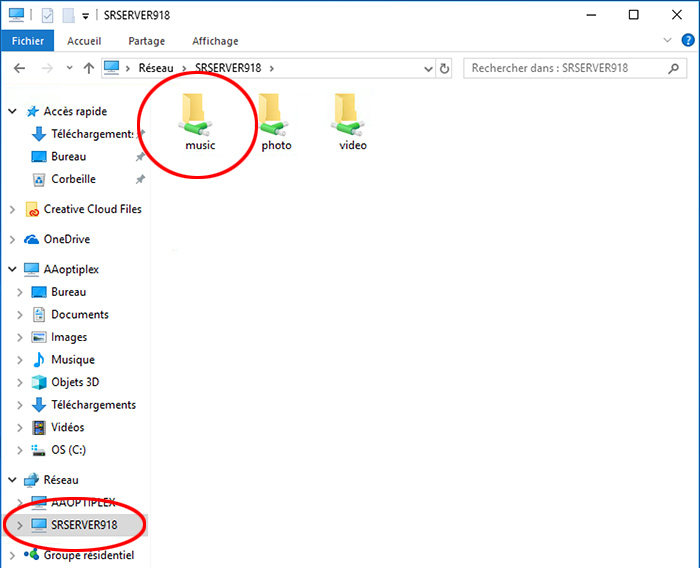Open Corbeille in quick access
Screen dimensions: 700x568
[x=73, y=179]
